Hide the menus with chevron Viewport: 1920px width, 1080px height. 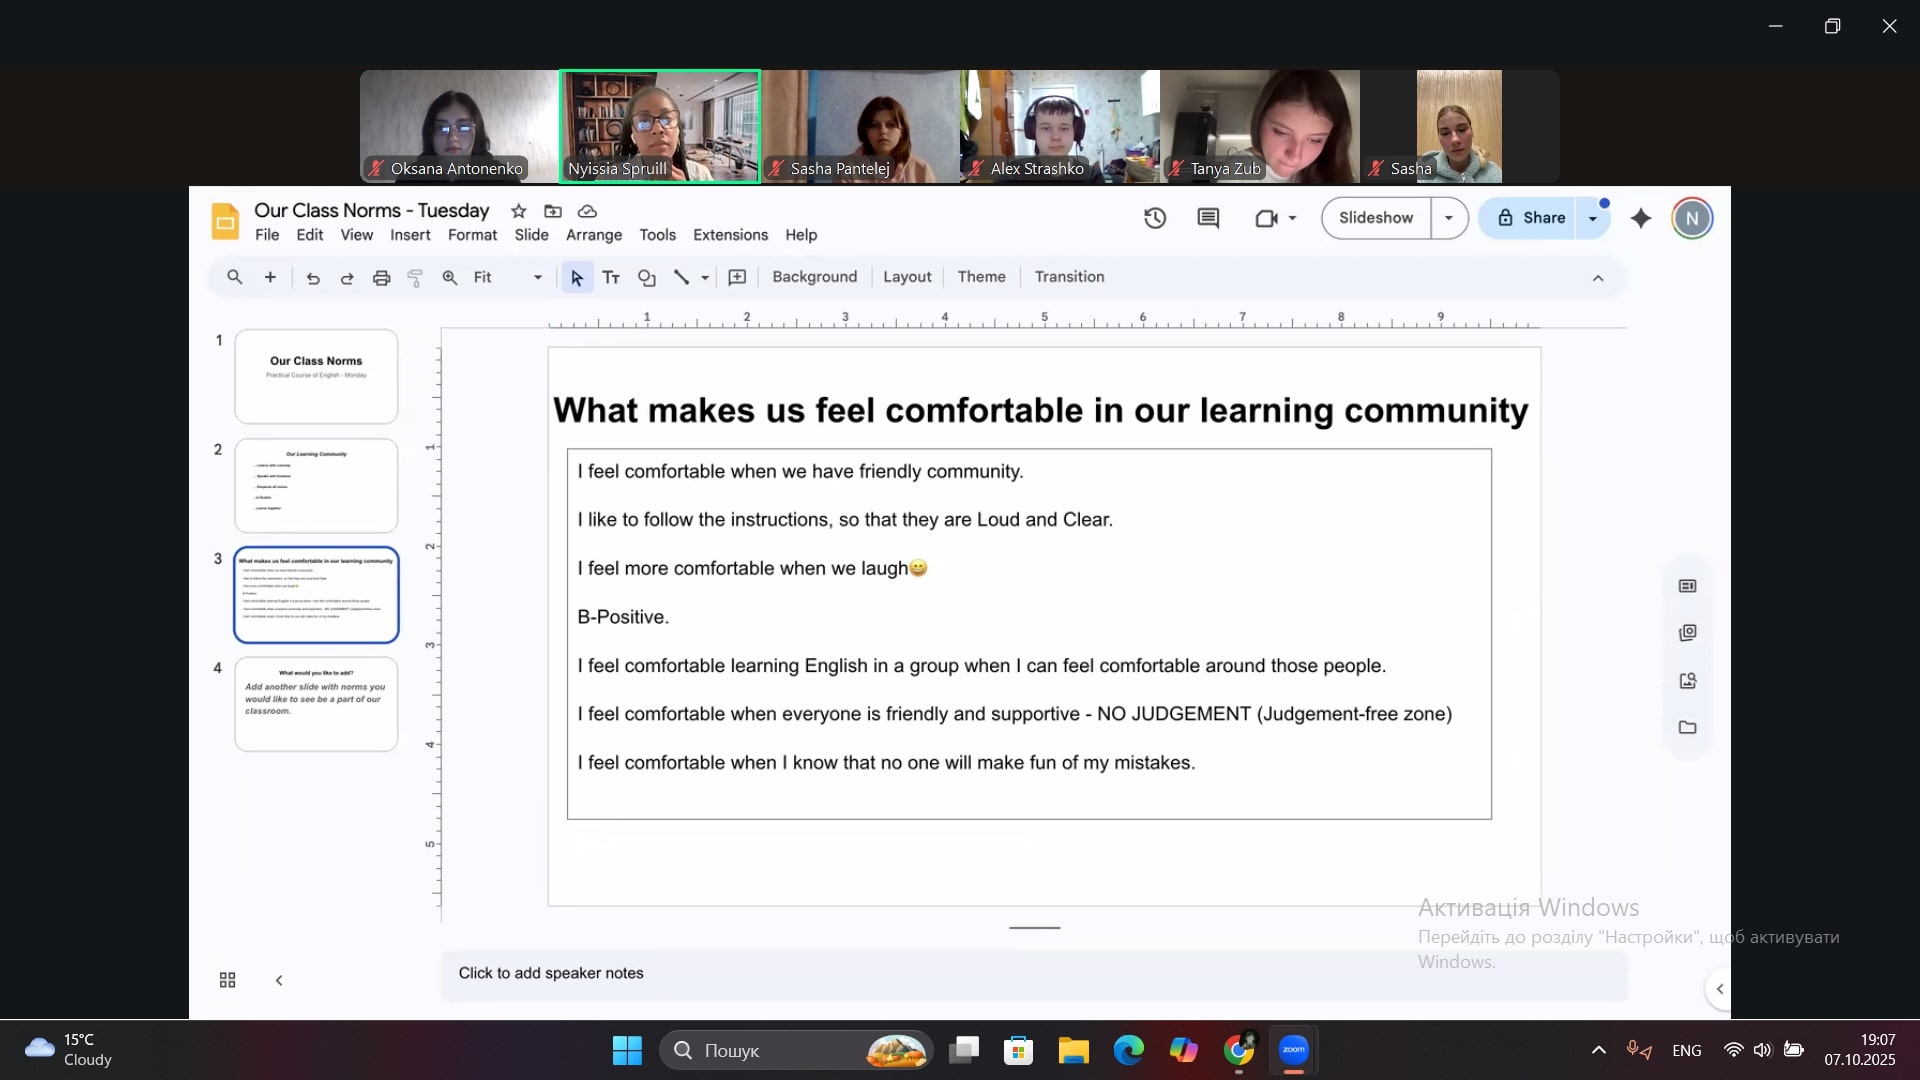pyautogui.click(x=1598, y=278)
